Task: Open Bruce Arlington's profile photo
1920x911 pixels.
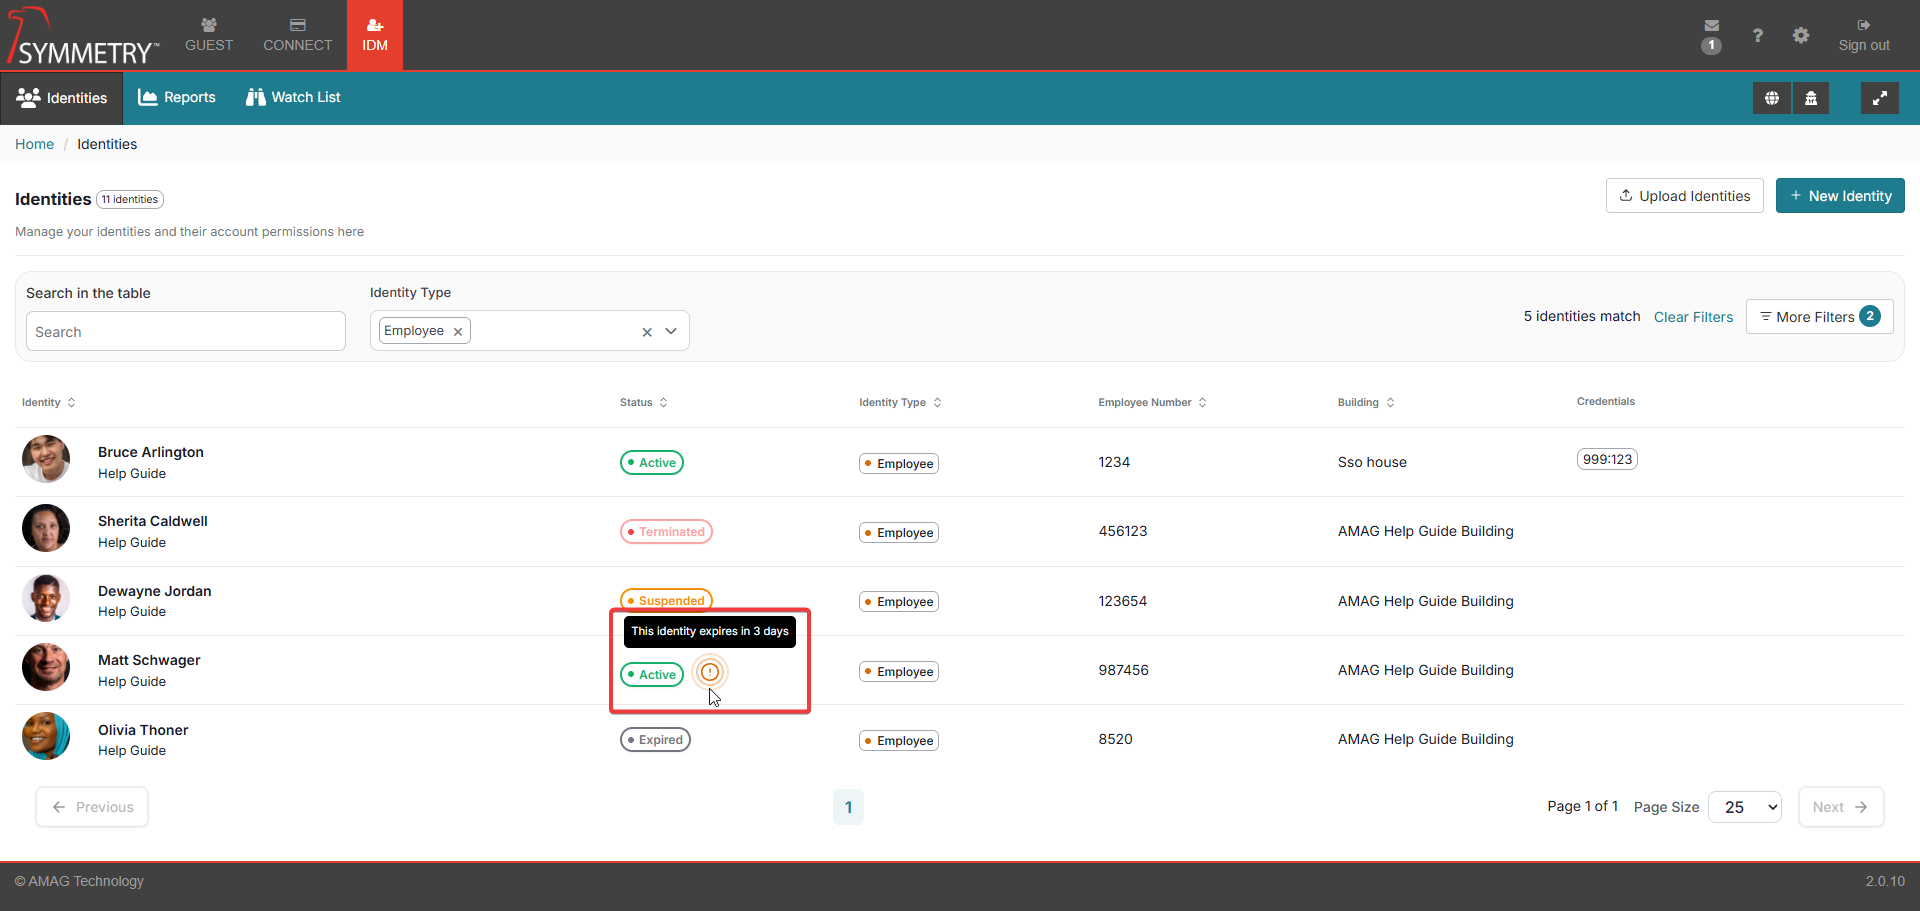Action: tap(46, 460)
